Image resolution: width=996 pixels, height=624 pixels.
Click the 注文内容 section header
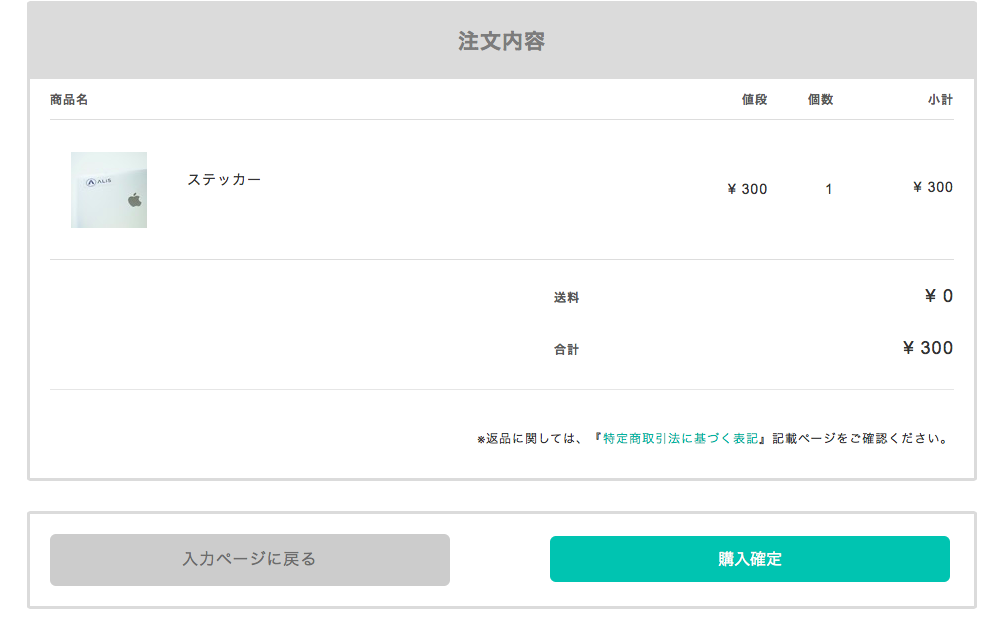coord(501,41)
